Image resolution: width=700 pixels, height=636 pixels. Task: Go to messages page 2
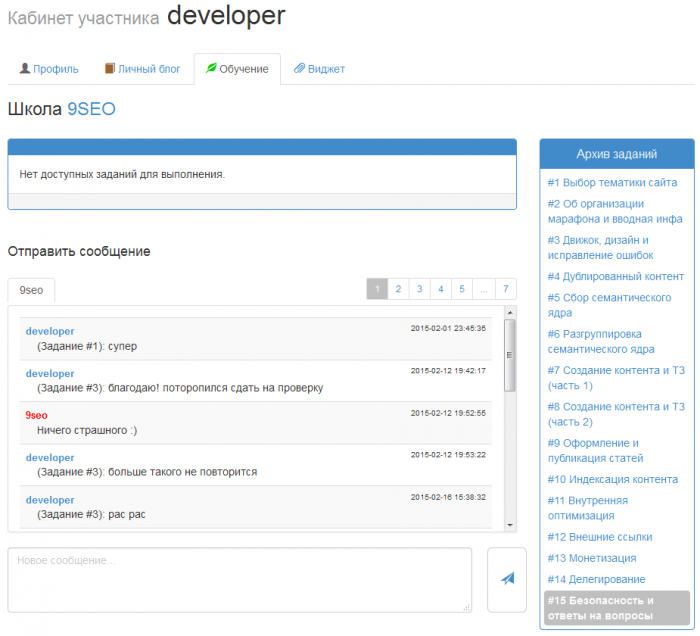(398, 289)
